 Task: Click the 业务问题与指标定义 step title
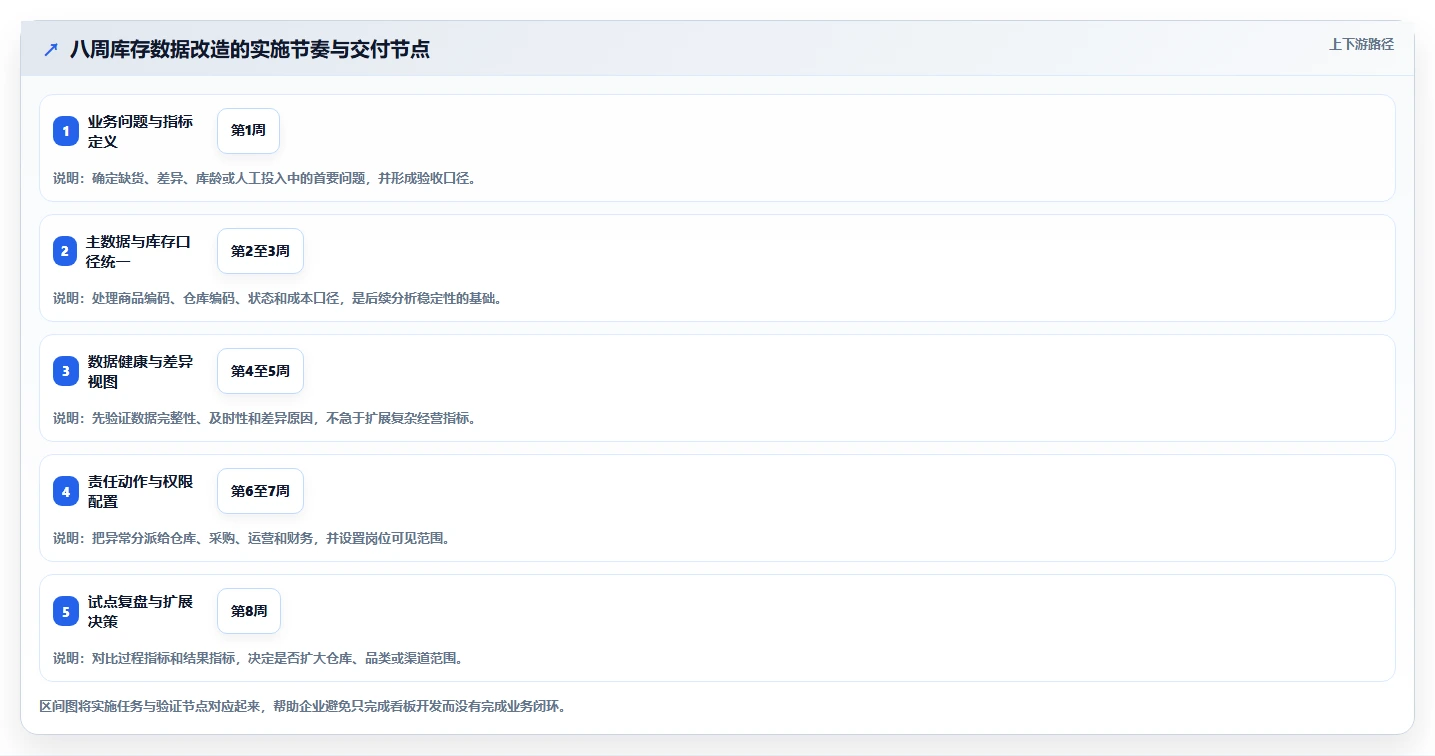tap(140, 131)
